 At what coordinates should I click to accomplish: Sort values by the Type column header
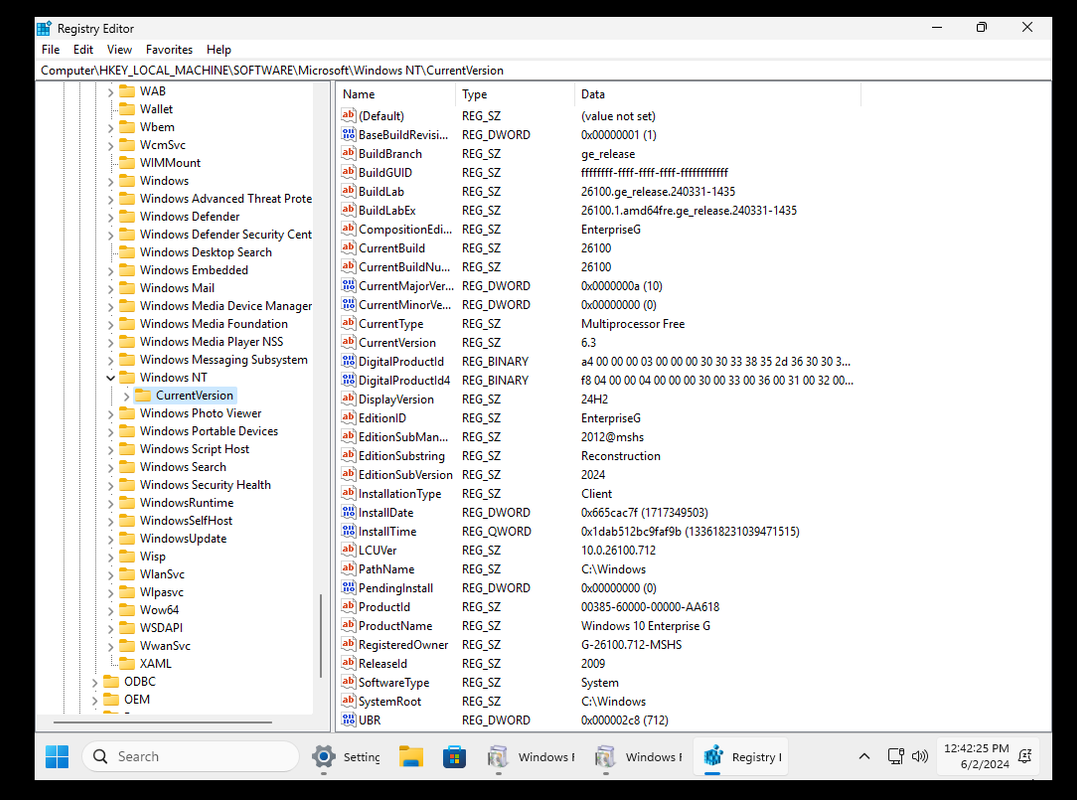point(514,94)
